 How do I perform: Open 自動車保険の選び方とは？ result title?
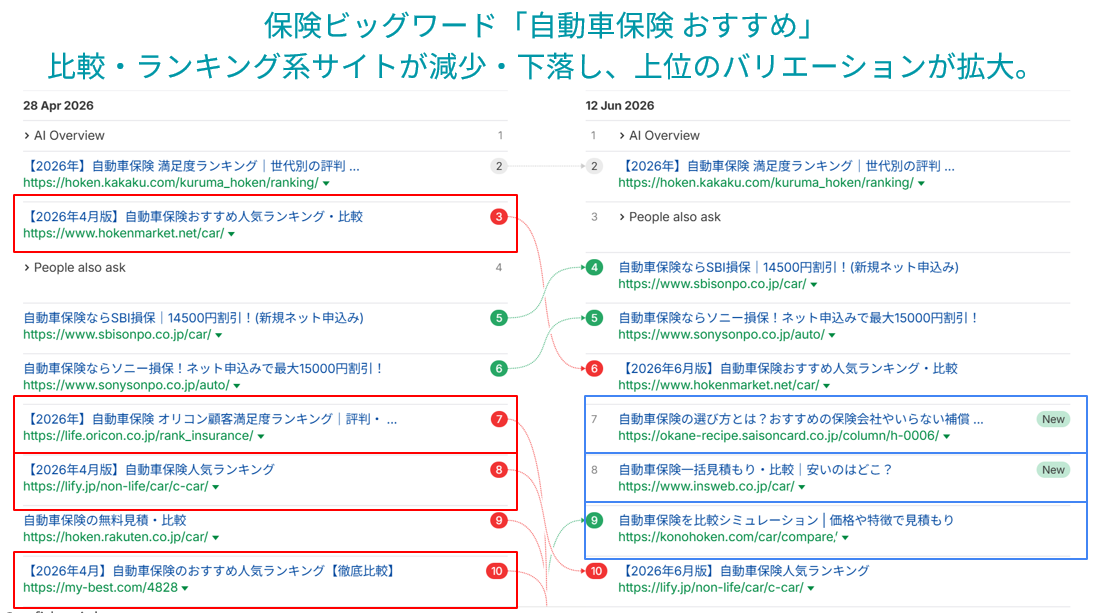click(800, 419)
